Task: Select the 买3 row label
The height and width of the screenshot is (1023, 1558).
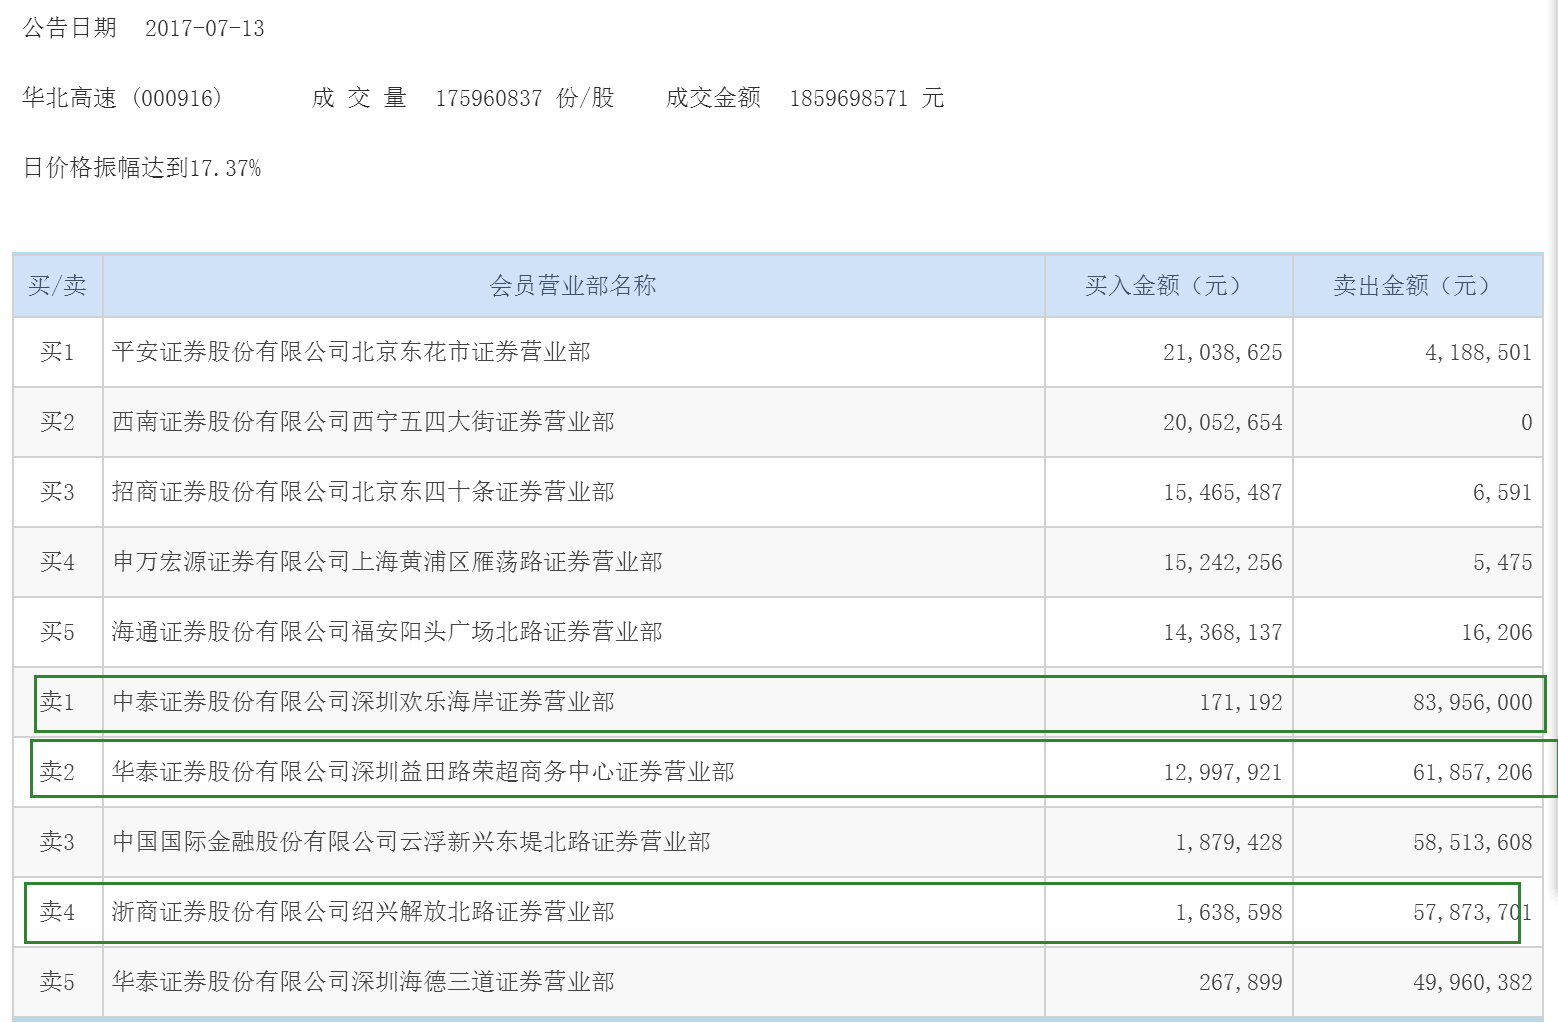Action: 57,492
